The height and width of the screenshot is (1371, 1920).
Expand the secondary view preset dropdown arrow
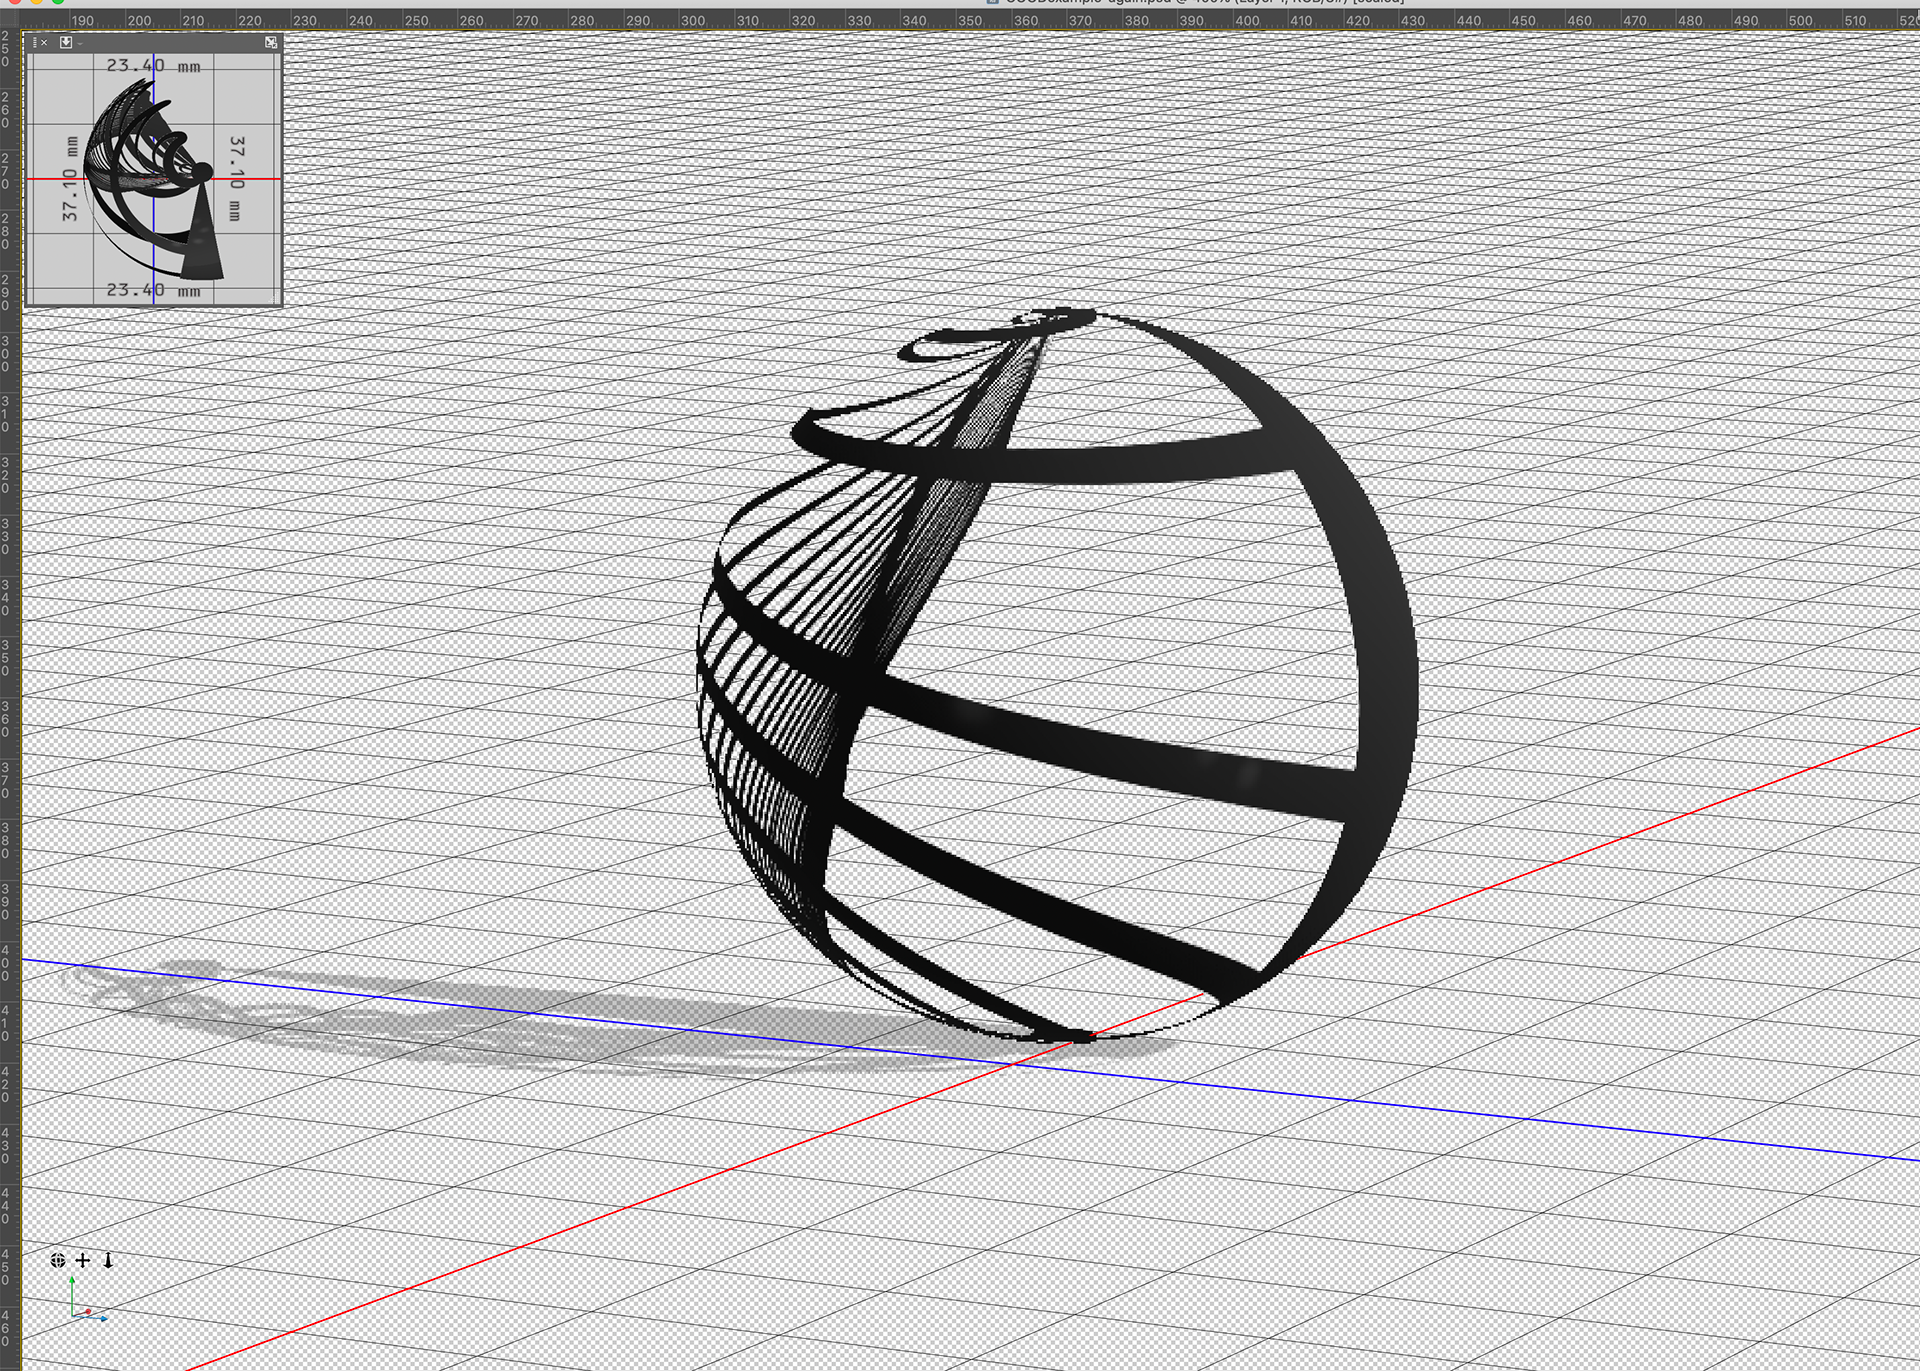(80, 43)
